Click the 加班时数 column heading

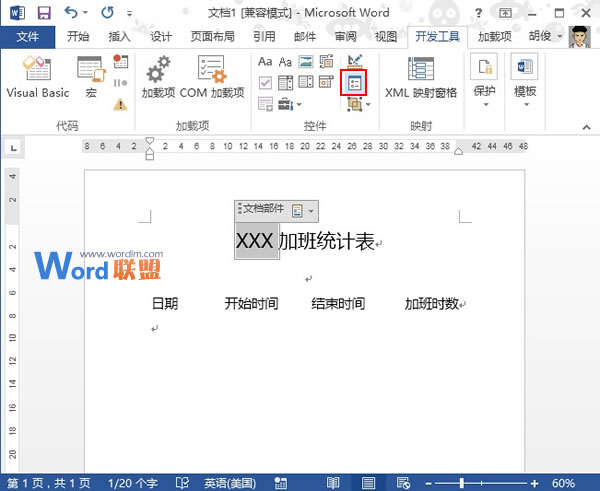432,304
